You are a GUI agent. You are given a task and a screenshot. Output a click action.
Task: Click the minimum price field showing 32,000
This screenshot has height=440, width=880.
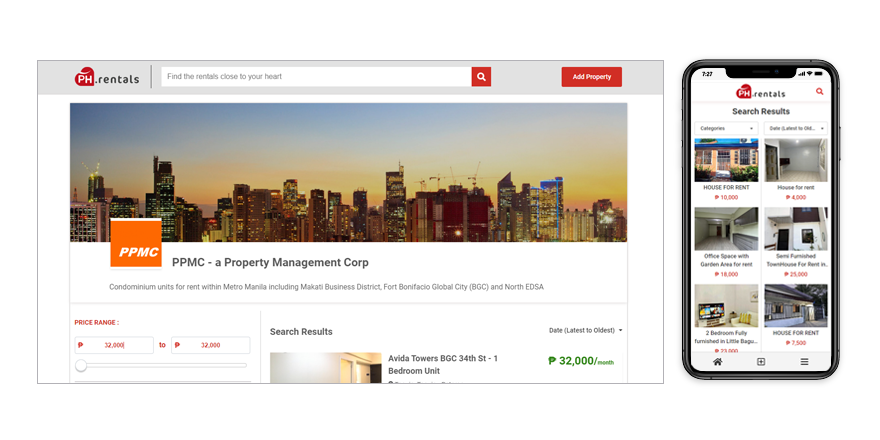tap(114, 345)
